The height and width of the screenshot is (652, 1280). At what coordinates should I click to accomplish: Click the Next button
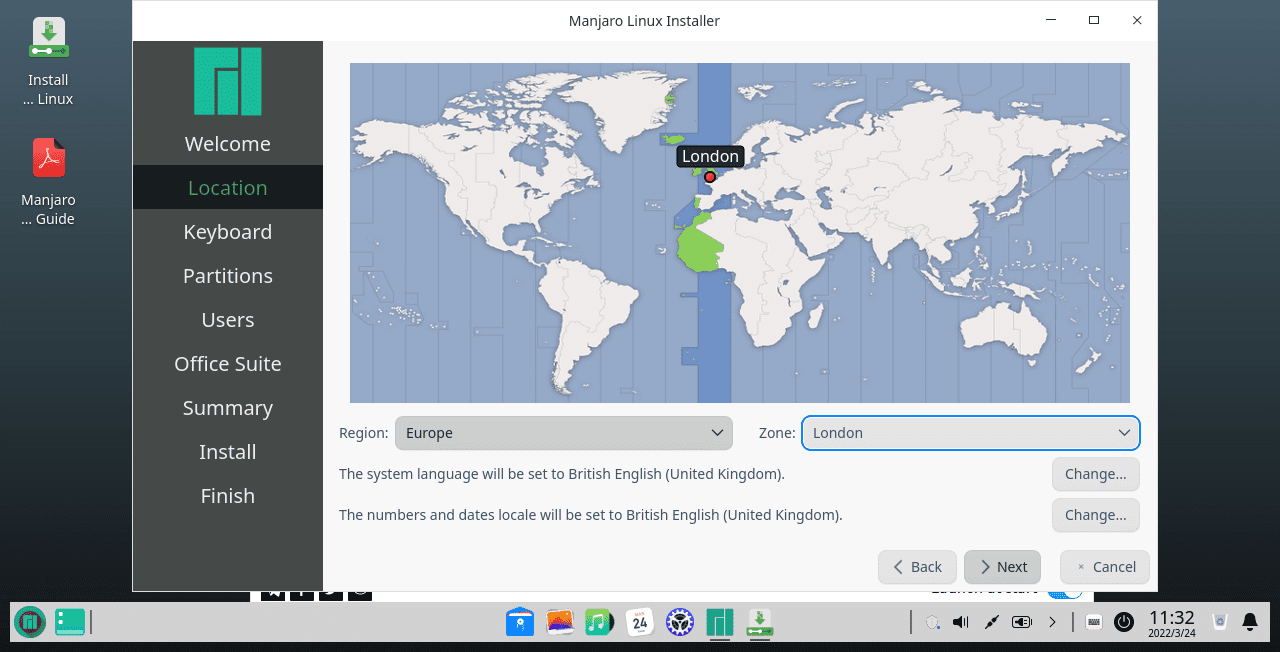click(x=1002, y=567)
